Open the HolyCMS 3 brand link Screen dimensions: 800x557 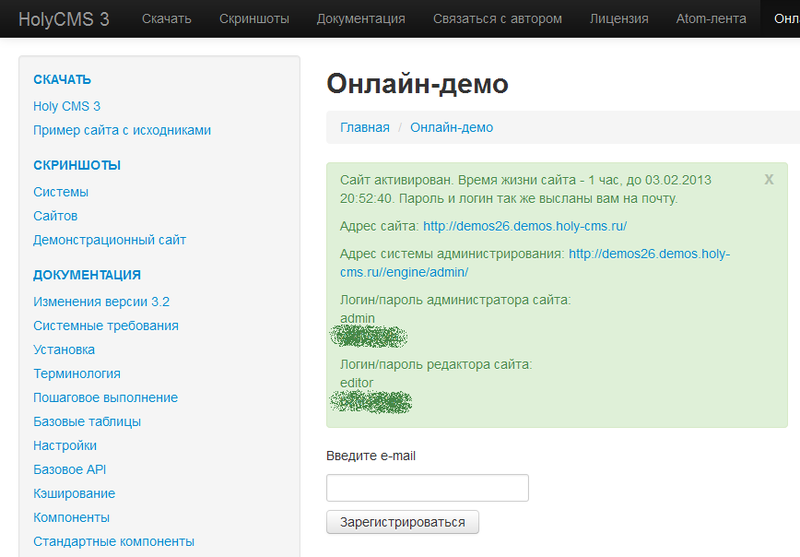[x=64, y=19]
